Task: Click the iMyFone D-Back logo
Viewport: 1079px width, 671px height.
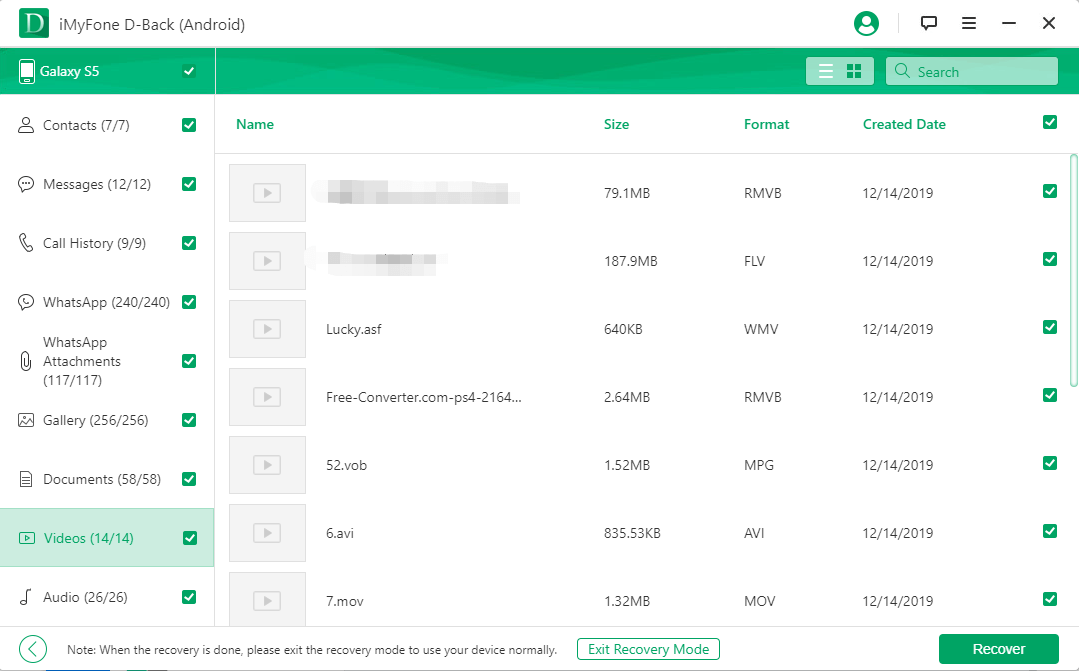Action: (x=34, y=23)
